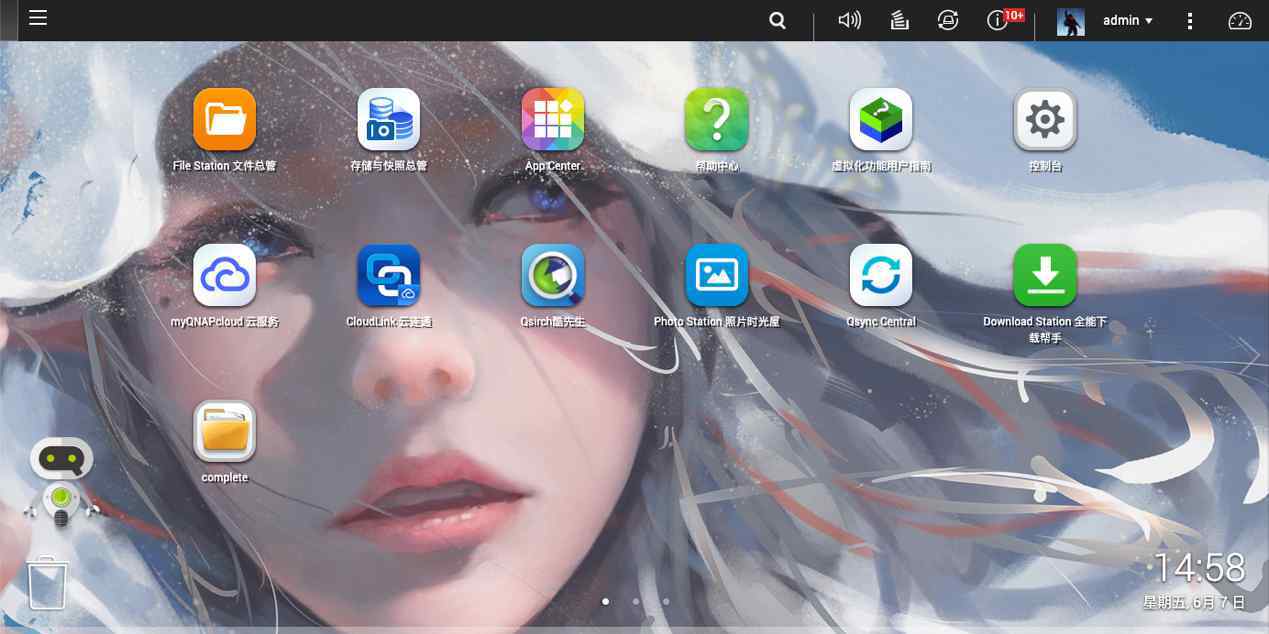Open the volume control speaker icon

[x=850, y=20]
